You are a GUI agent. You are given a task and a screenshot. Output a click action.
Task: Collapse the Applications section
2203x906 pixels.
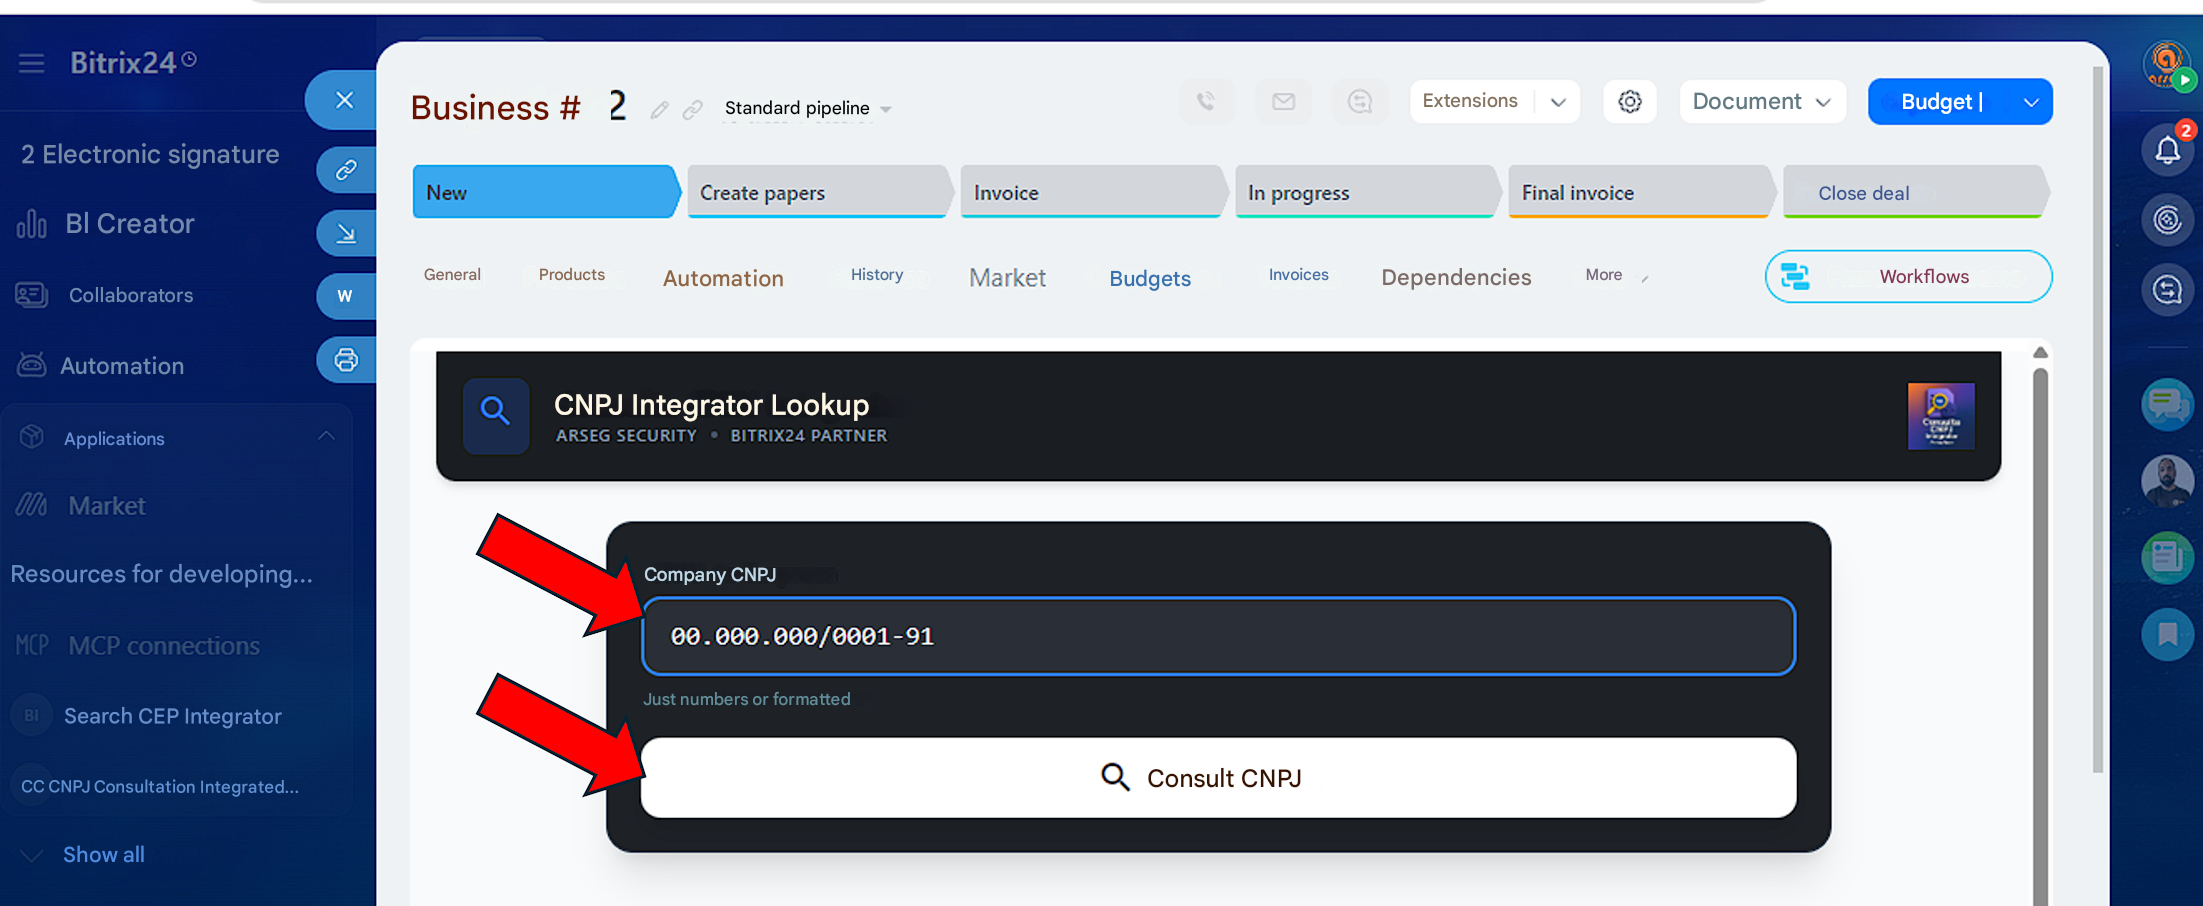pyautogui.click(x=326, y=437)
